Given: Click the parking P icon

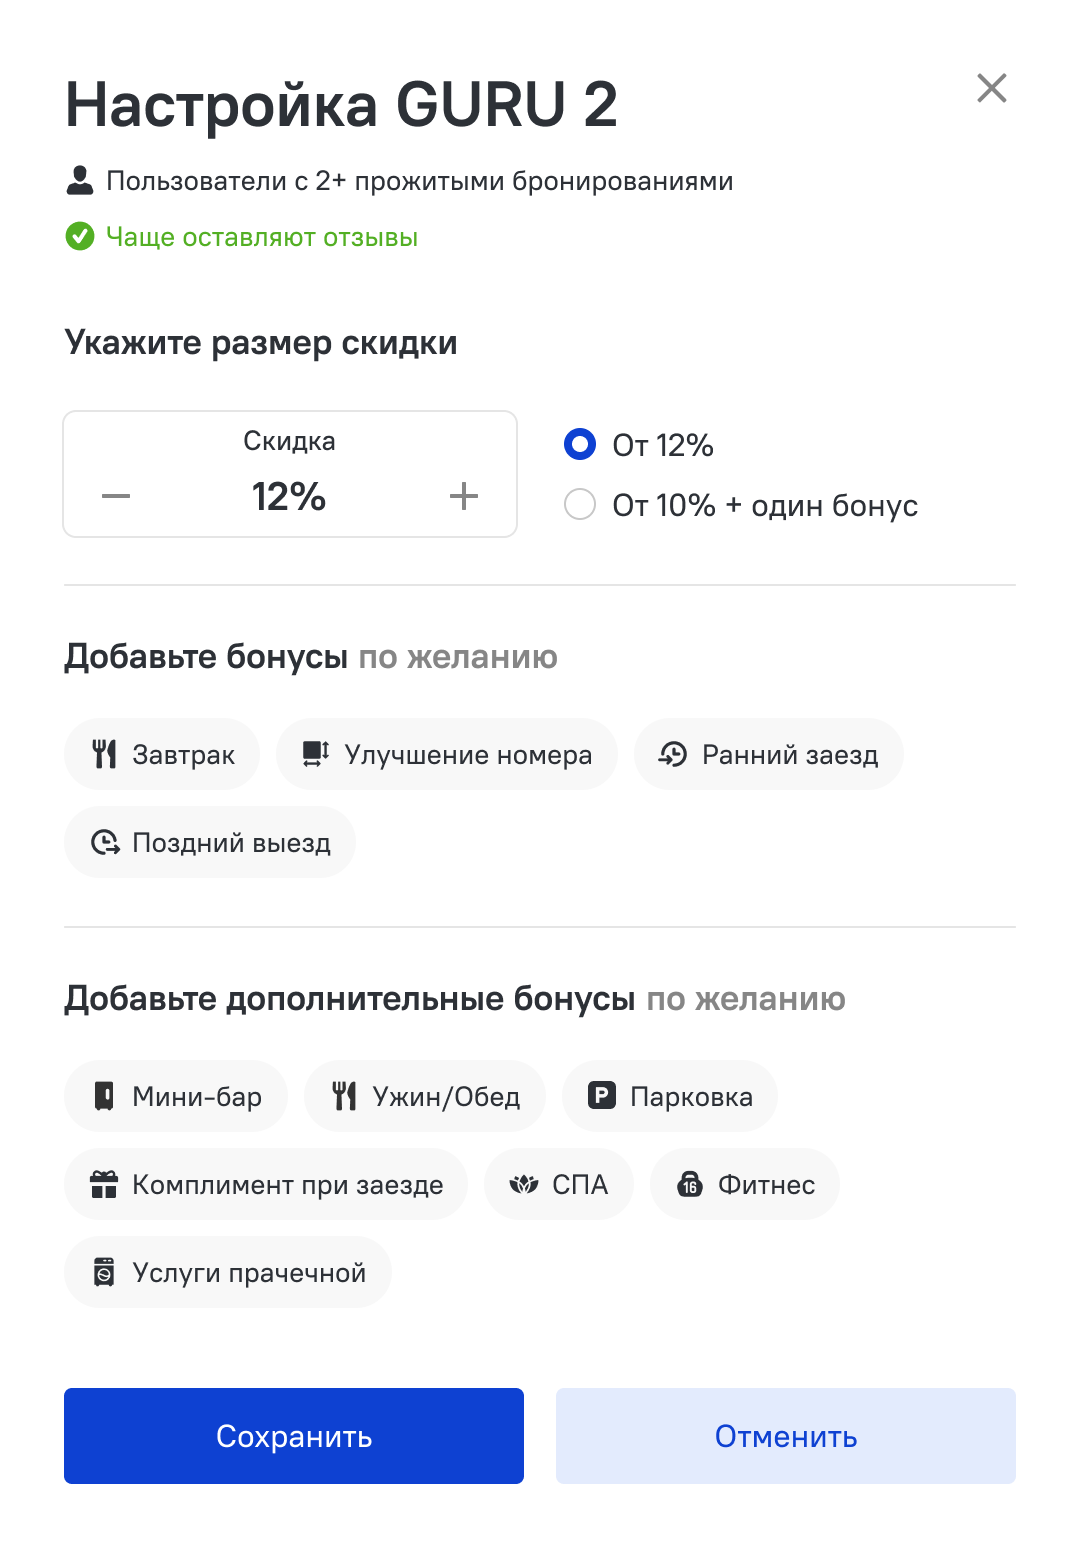Looking at the screenshot, I should pos(601,1096).
